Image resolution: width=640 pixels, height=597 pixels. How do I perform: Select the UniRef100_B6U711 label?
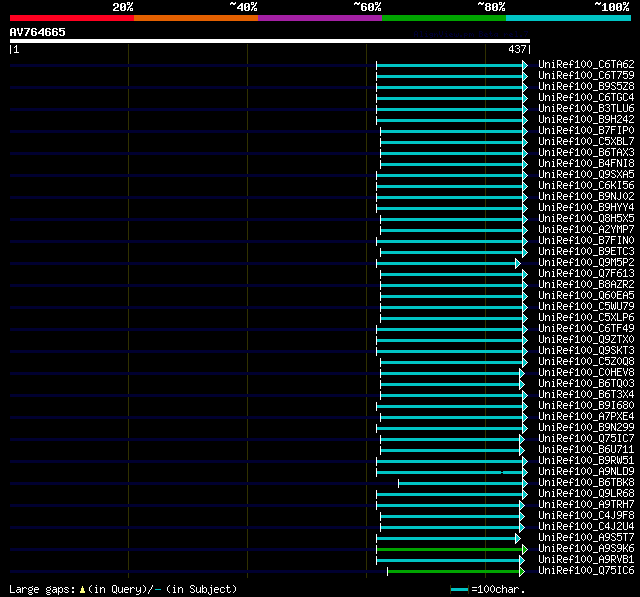(x=586, y=450)
